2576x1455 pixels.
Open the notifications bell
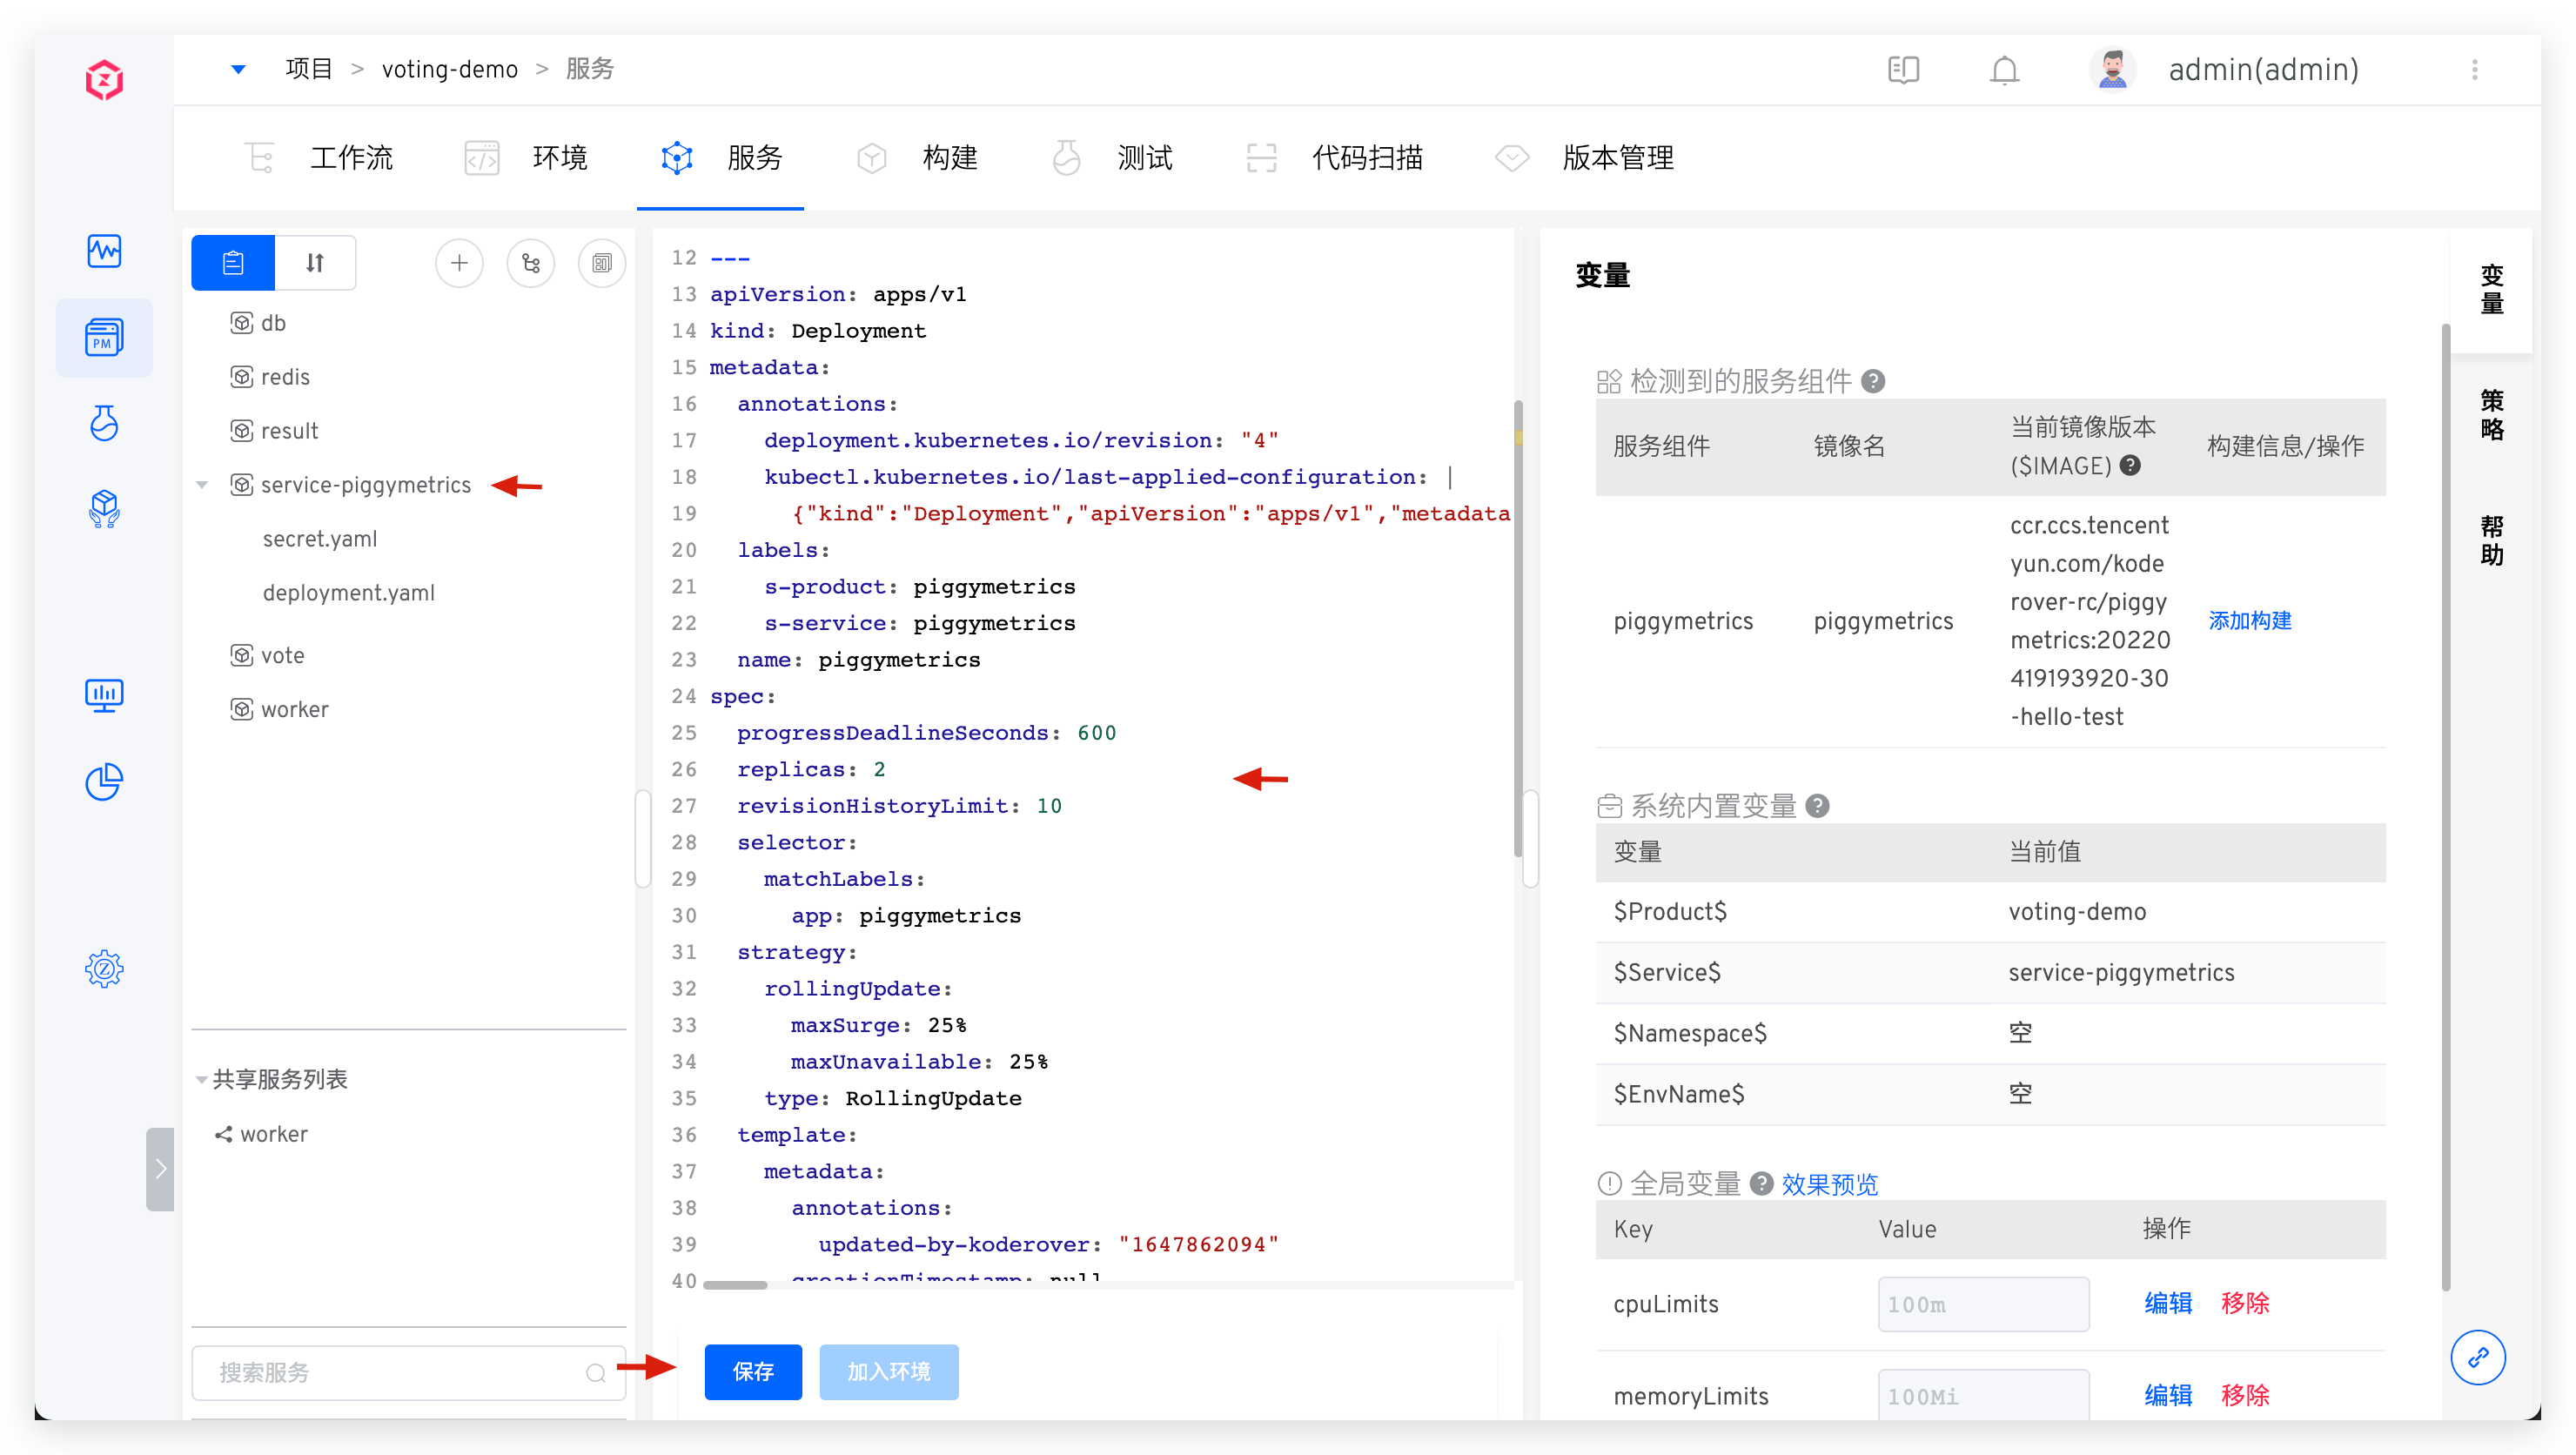tap(2004, 70)
